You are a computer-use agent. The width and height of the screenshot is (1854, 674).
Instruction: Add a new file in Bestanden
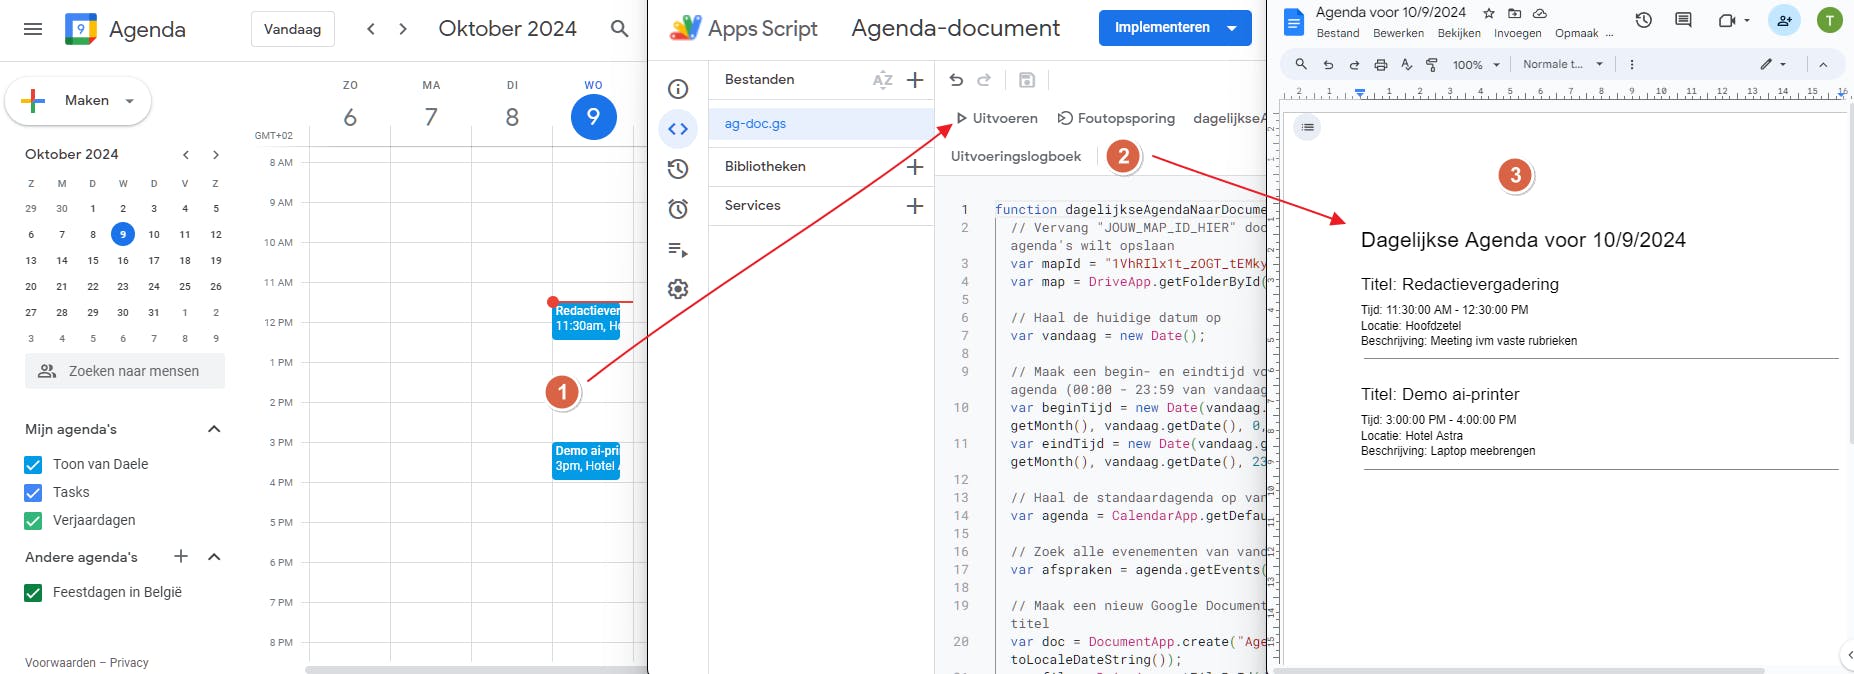[915, 80]
